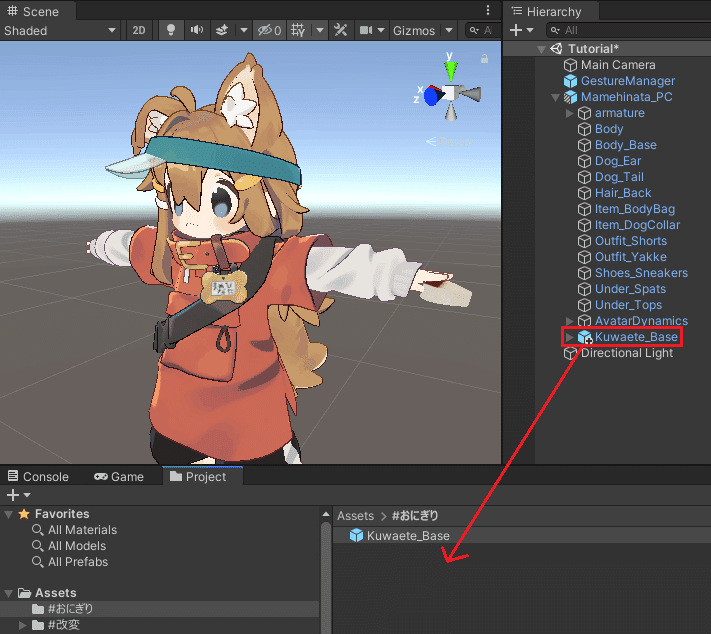Expand #改変 folder
Screen dimensions: 711x634
coord(22,625)
